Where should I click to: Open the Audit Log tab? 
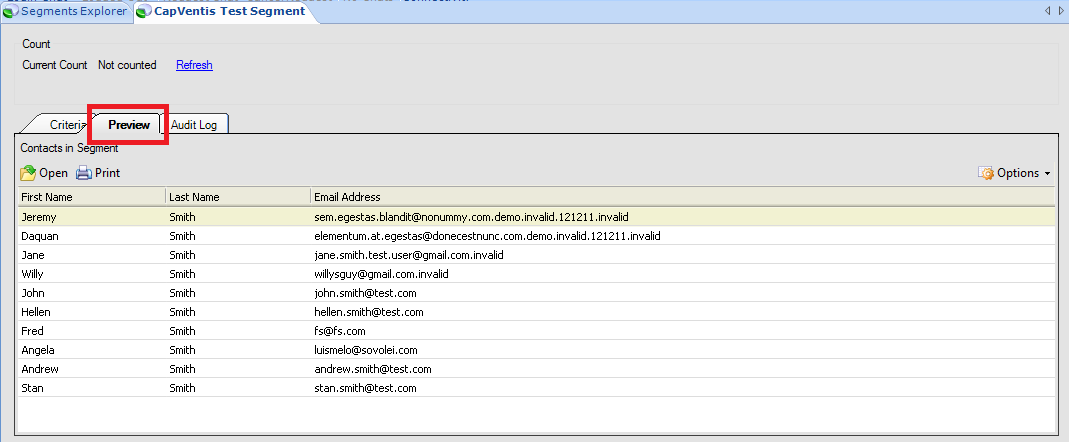coord(199,125)
